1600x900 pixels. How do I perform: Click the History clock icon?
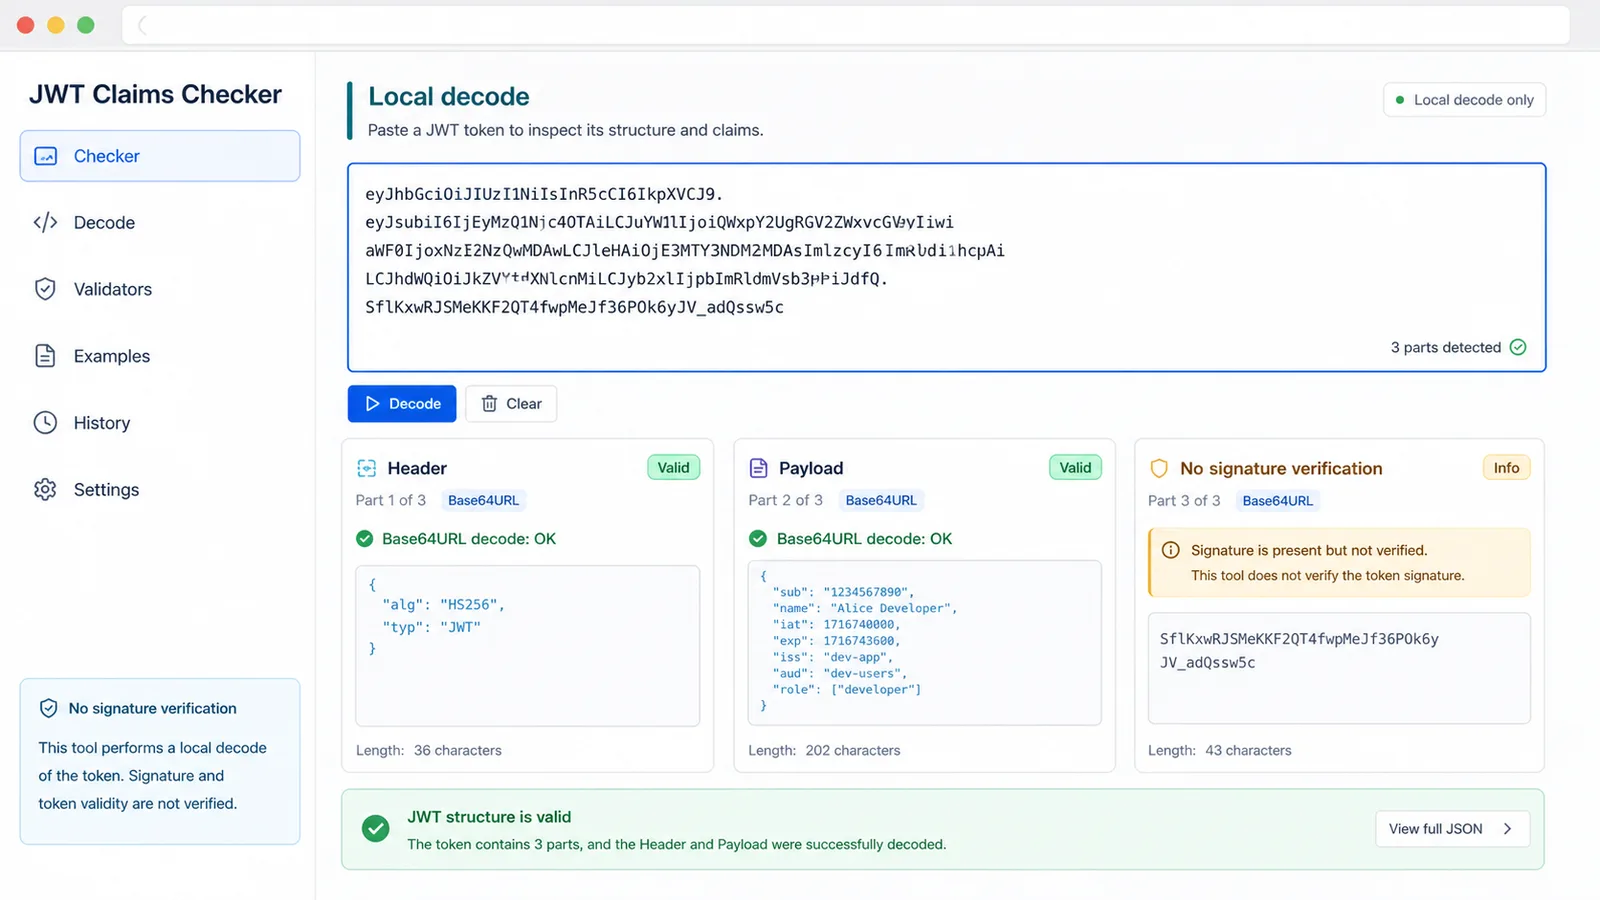pyautogui.click(x=45, y=423)
